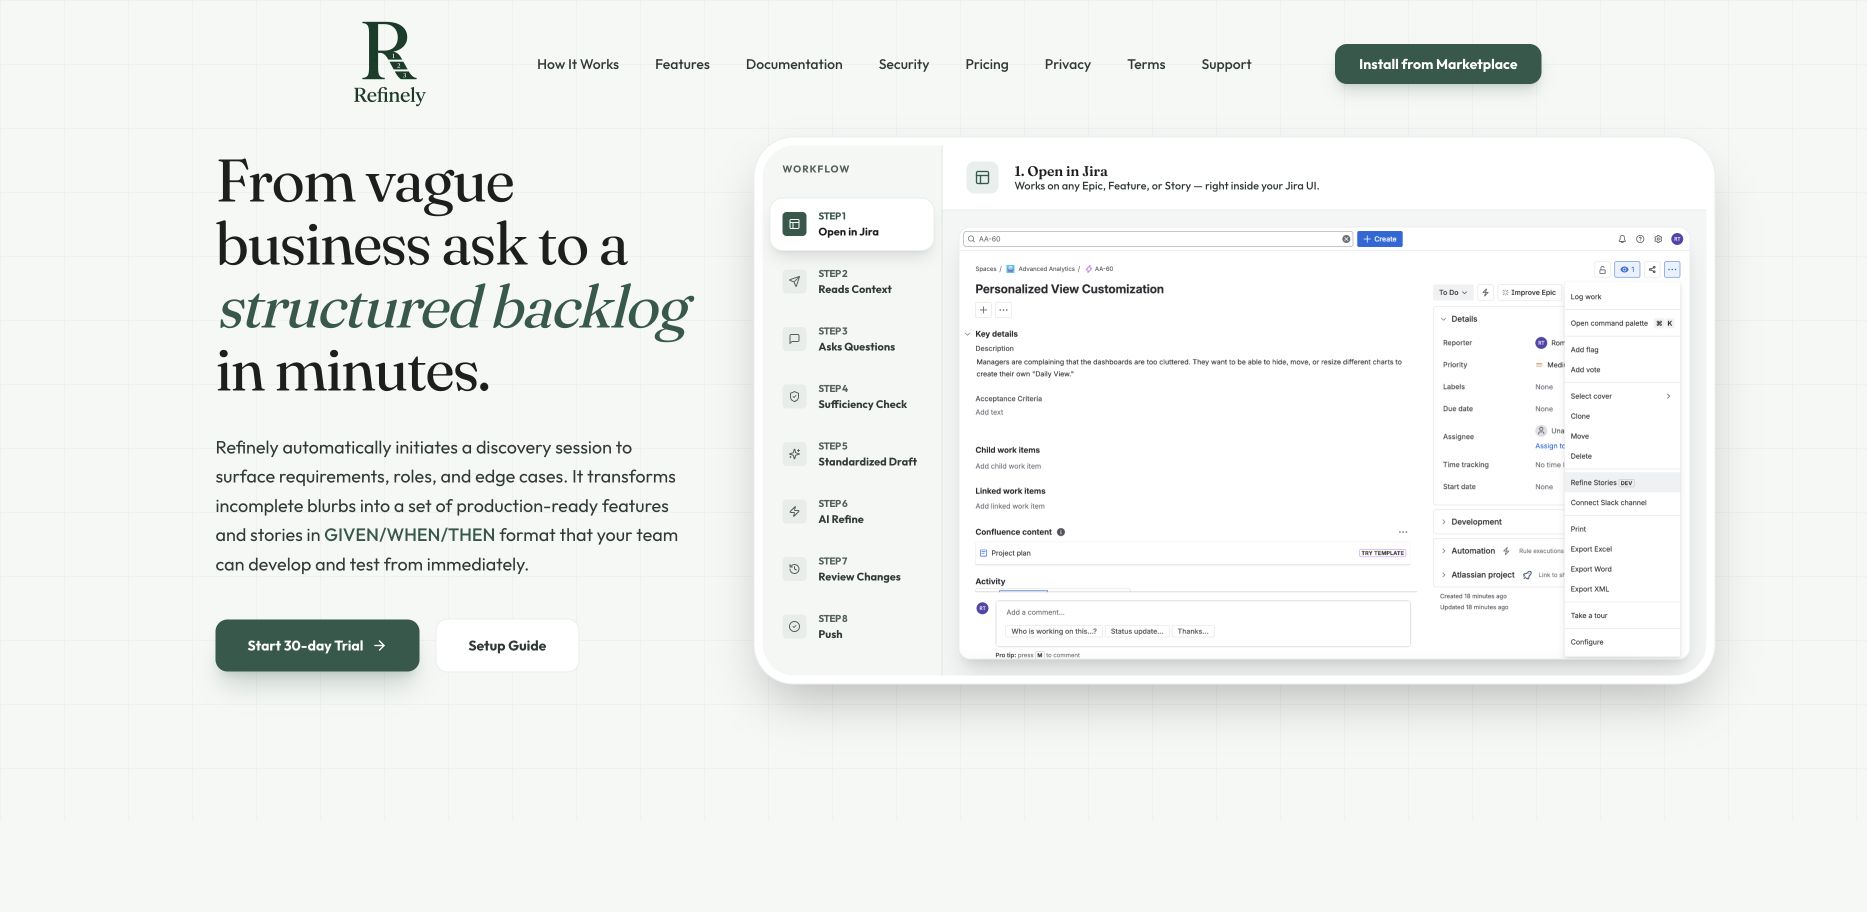Click the 'Who is working on this...?' suggestion
This screenshot has width=1867, height=912.
1054,632
